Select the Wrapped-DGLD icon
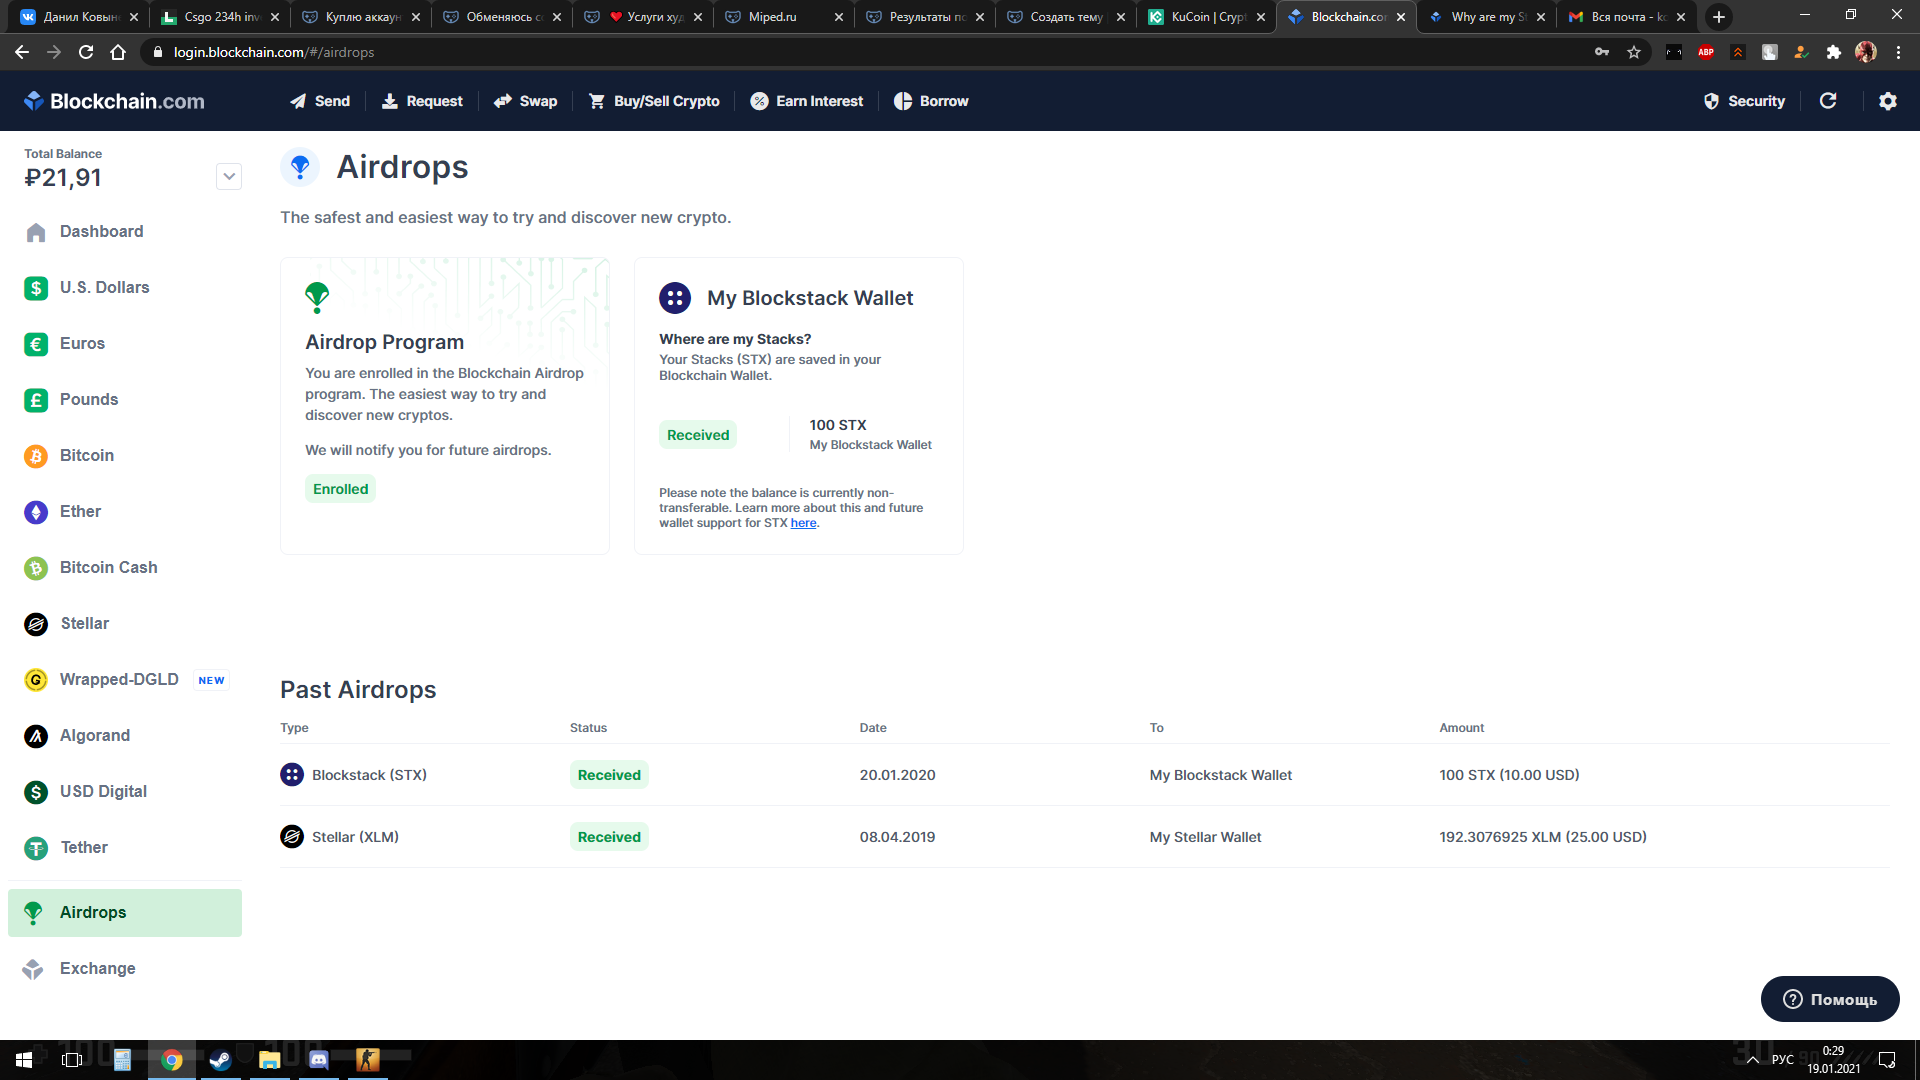The height and width of the screenshot is (1080, 1920). pyautogui.click(x=36, y=680)
